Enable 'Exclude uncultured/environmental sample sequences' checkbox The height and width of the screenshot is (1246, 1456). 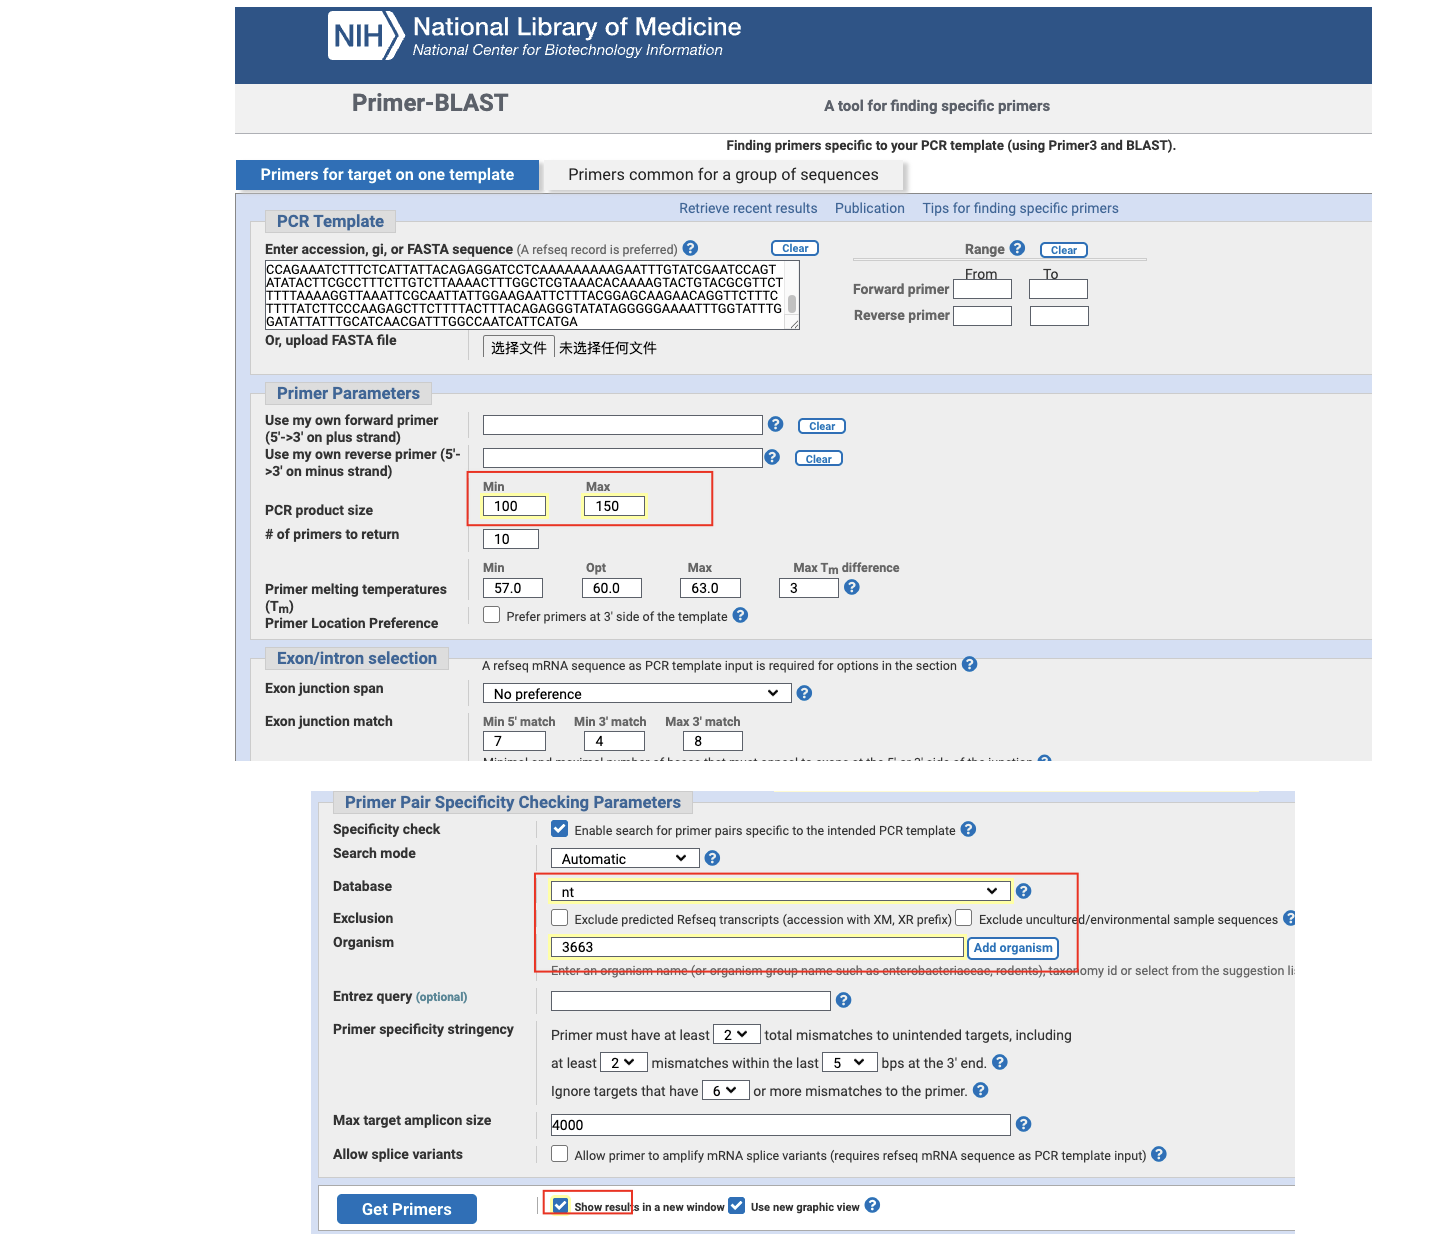click(x=964, y=918)
